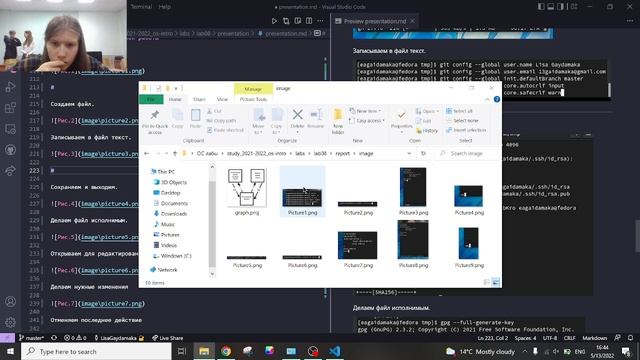Open the Terminal menu in VS Code
640x360 pixels.
click(141, 7)
